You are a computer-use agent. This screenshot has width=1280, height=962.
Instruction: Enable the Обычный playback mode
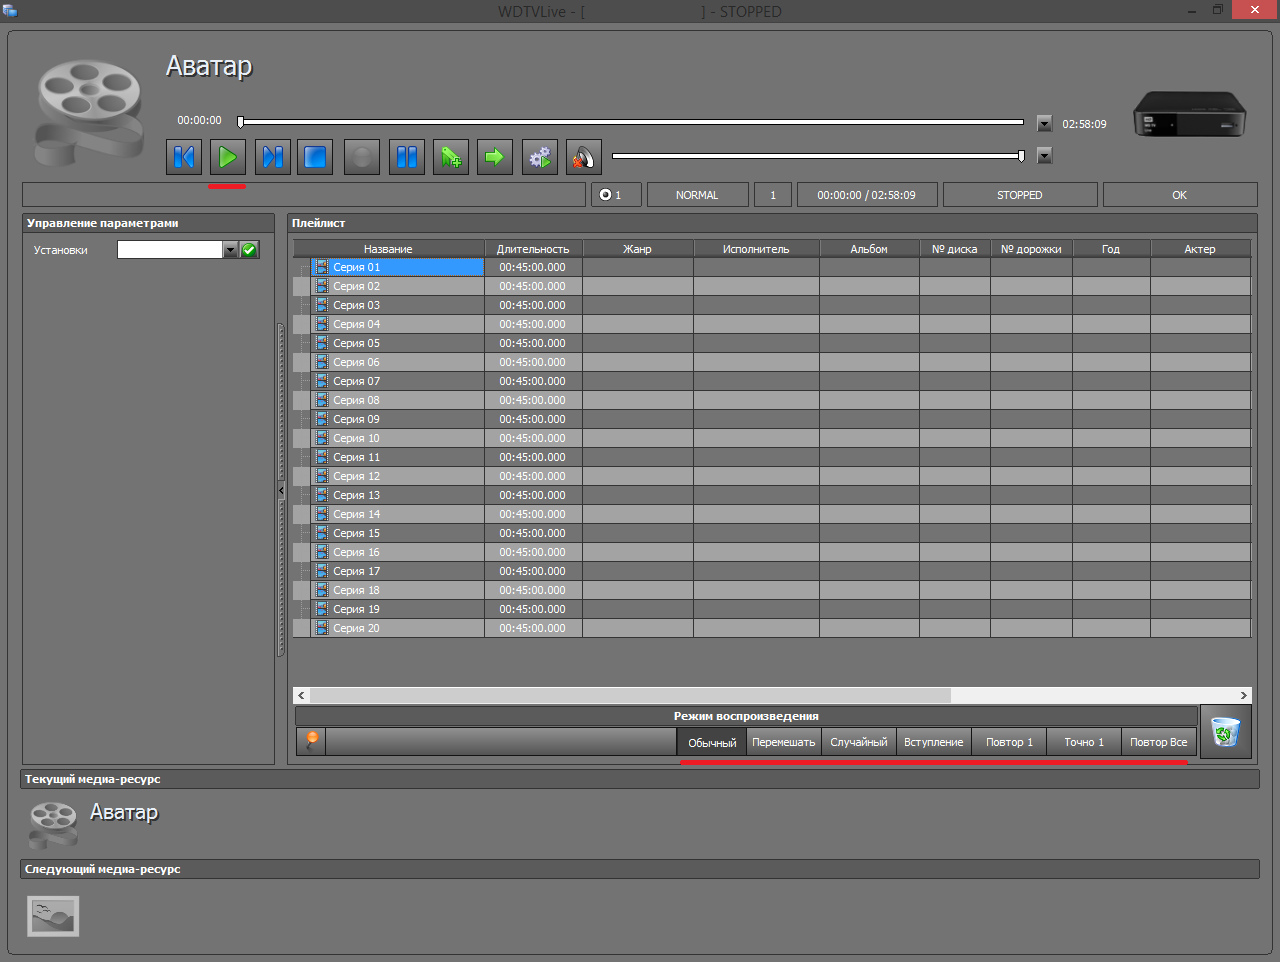(712, 742)
